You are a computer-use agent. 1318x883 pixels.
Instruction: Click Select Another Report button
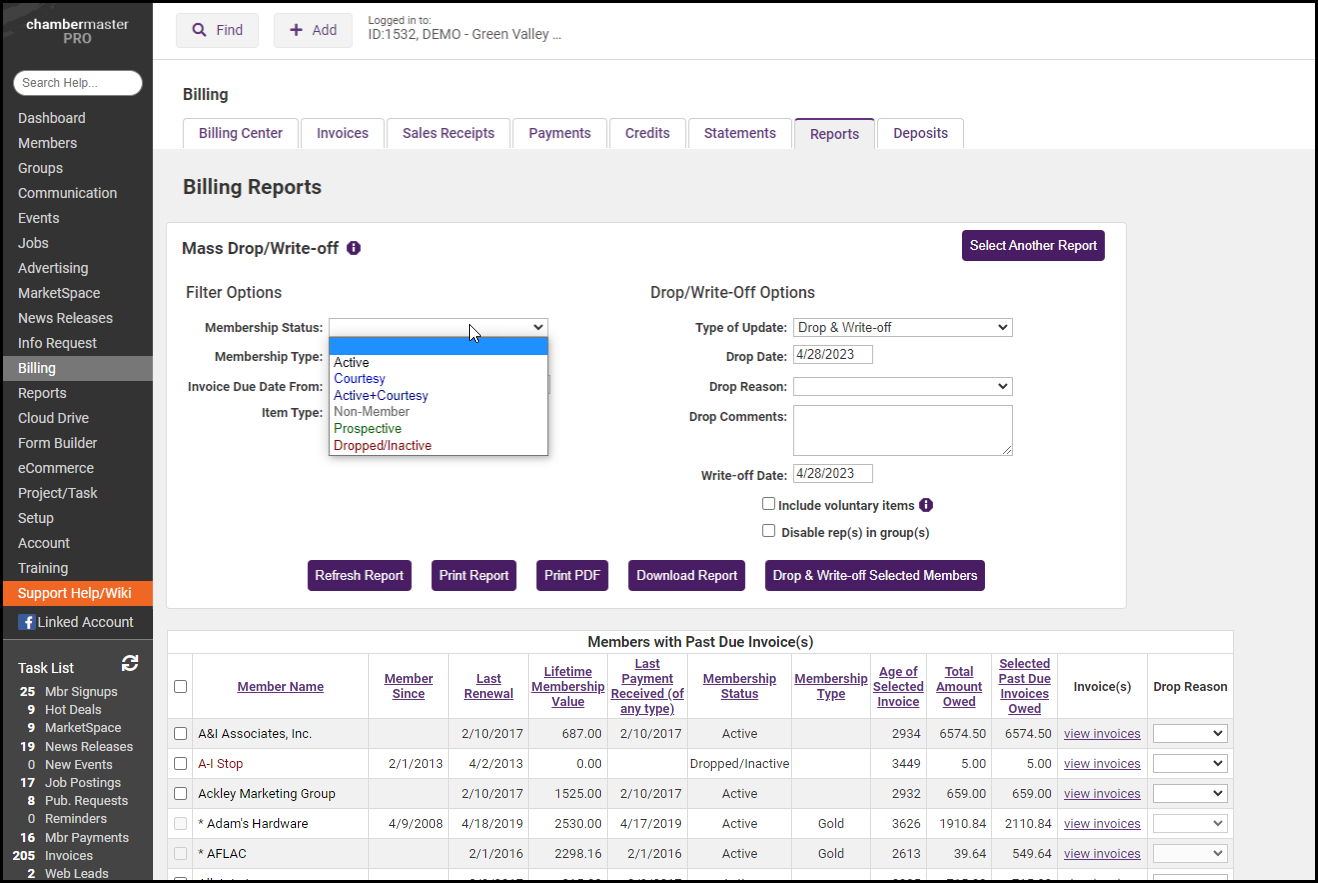[1033, 245]
